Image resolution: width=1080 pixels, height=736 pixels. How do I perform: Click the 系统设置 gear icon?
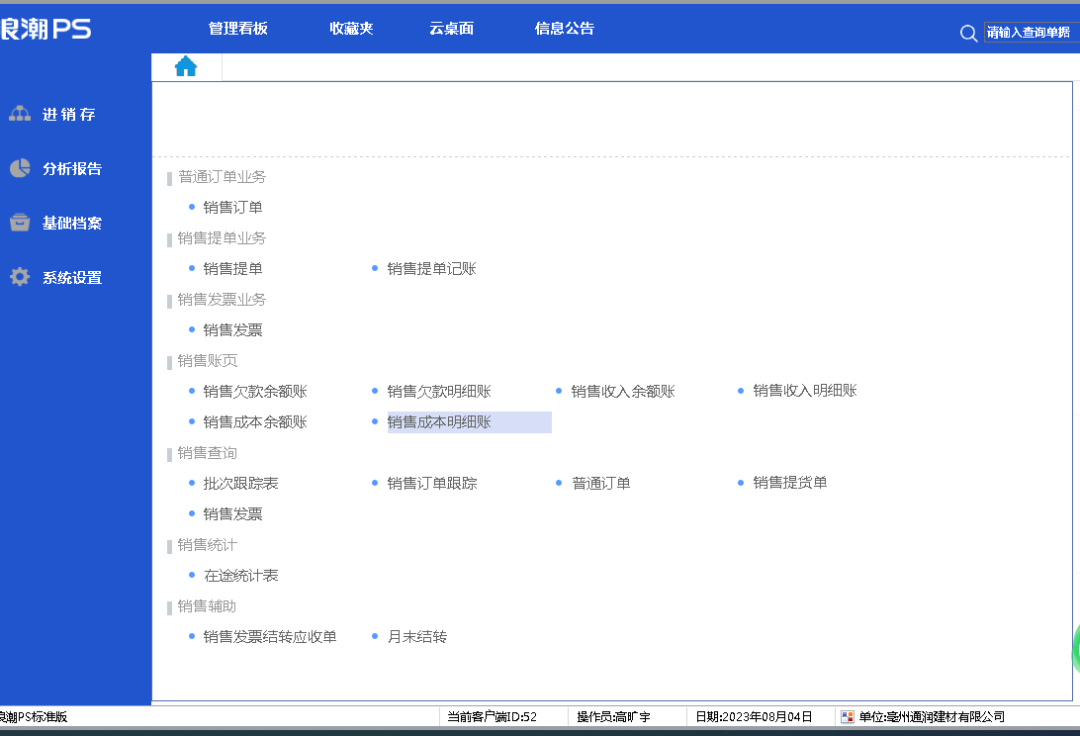20,277
